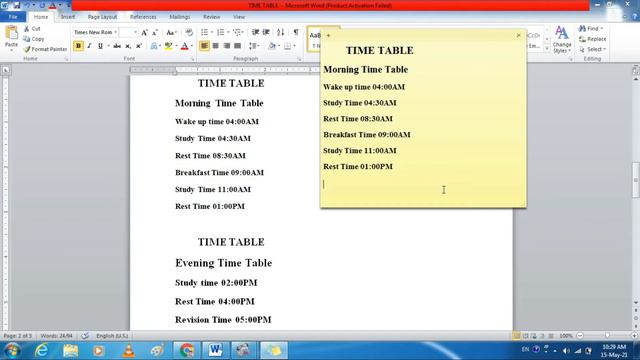The image size is (640, 360).
Task: Click the zoom slider handle
Action: pos(607,336)
